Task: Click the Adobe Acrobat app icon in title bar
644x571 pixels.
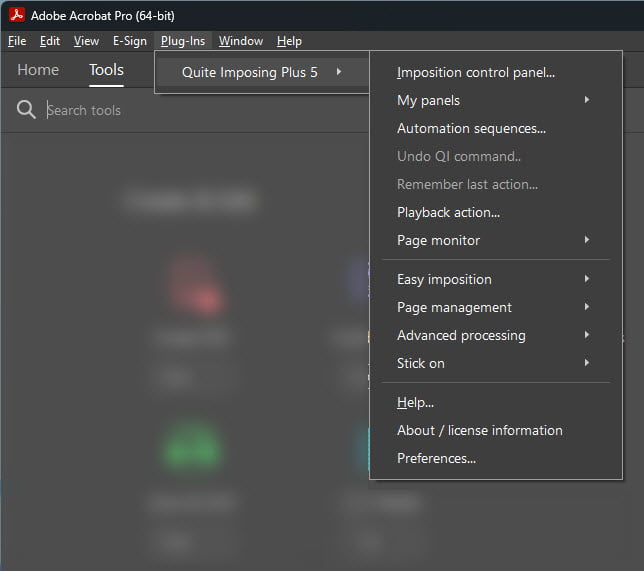Action: [x=17, y=15]
